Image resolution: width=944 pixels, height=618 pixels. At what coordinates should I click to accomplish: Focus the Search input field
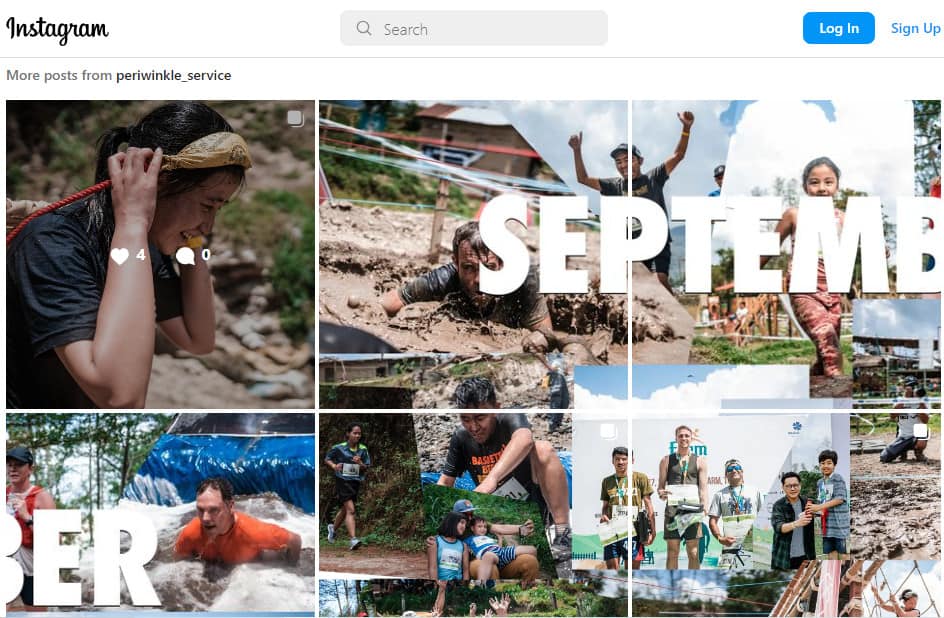(x=474, y=28)
